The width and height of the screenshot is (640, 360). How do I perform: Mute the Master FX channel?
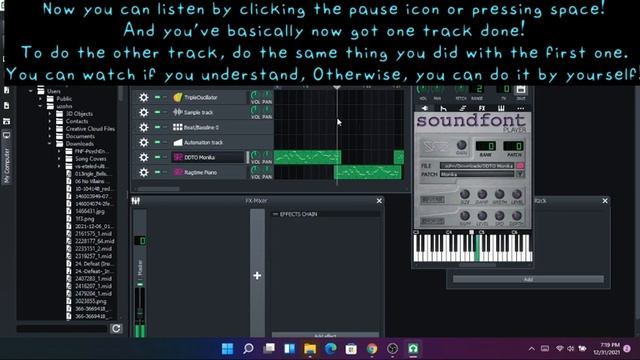tap(140, 284)
